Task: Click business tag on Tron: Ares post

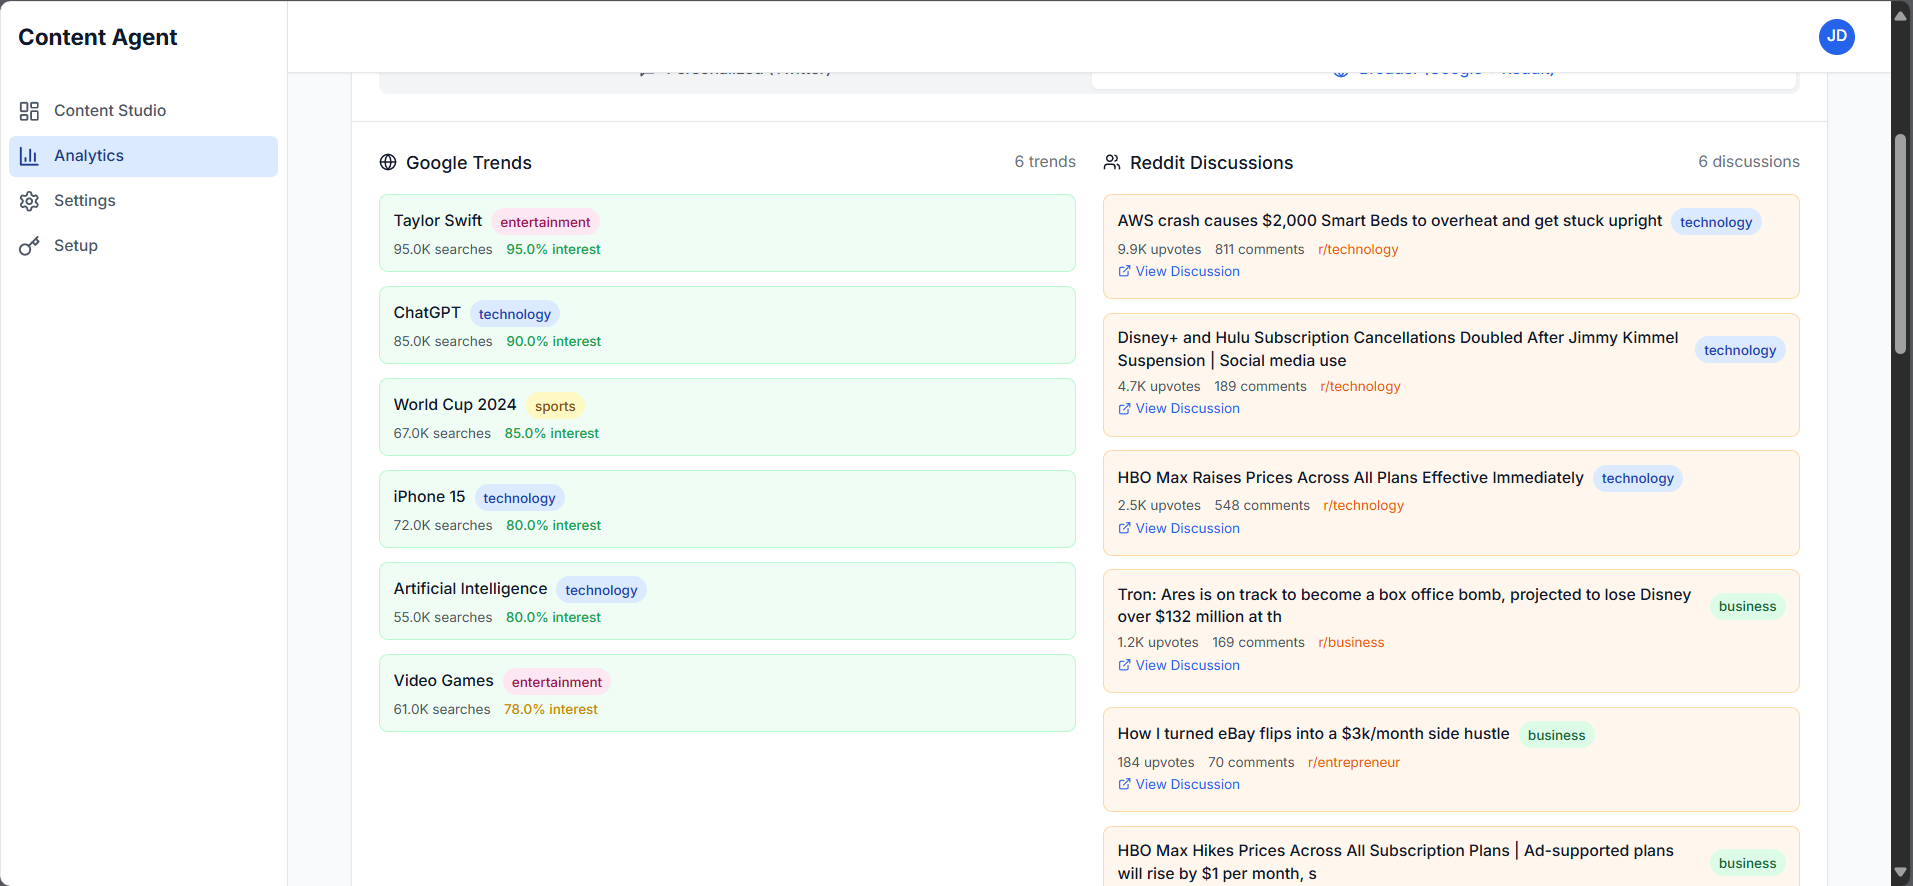Action: click(1747, 606)
